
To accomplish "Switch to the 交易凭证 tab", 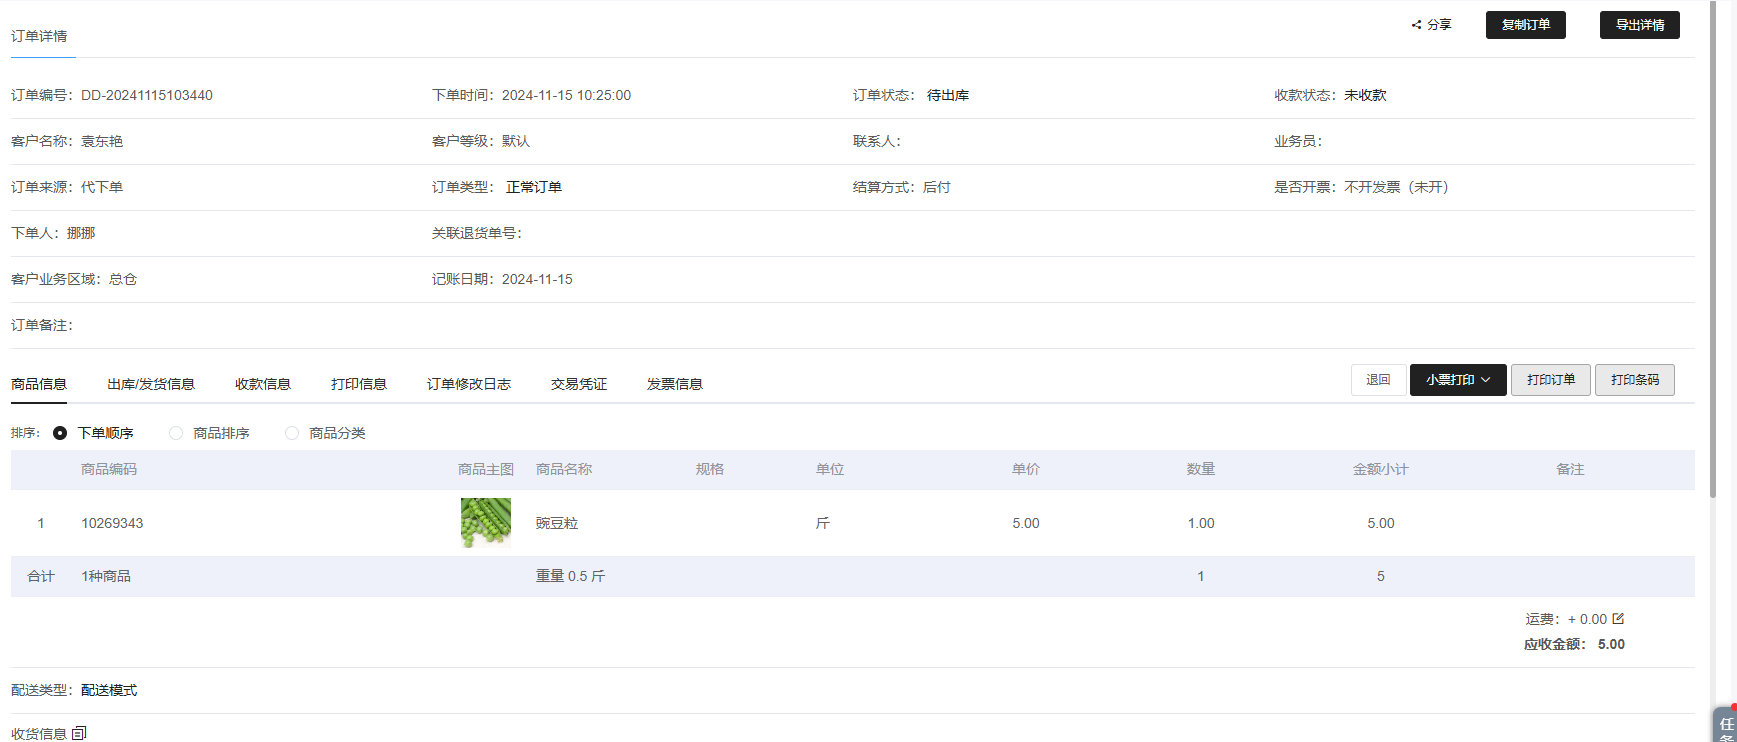I will 579,384.
